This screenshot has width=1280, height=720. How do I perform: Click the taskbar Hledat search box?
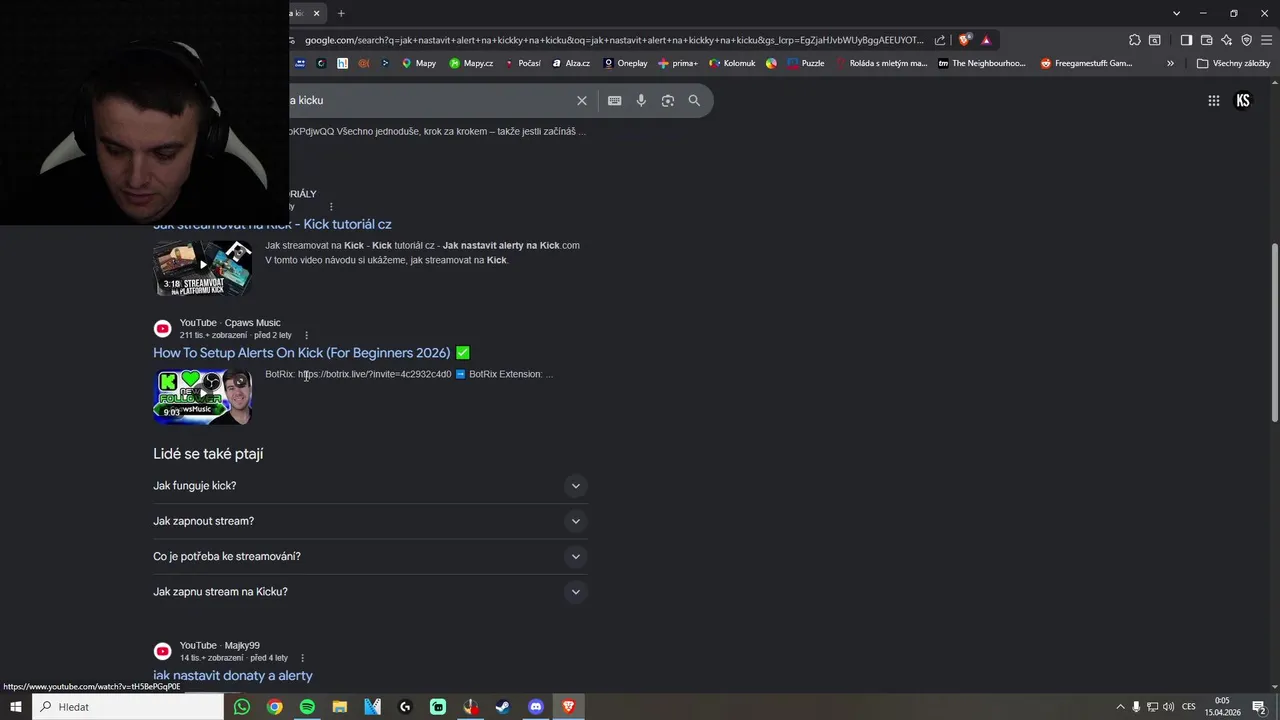pyautogui.click(x=128, y=707)
